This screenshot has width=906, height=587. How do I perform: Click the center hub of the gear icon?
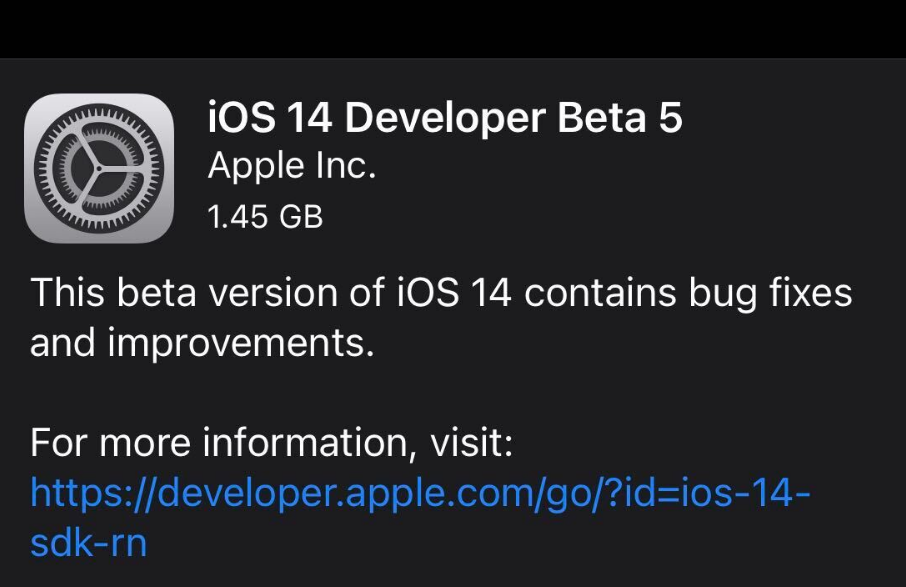pos(99,168)
